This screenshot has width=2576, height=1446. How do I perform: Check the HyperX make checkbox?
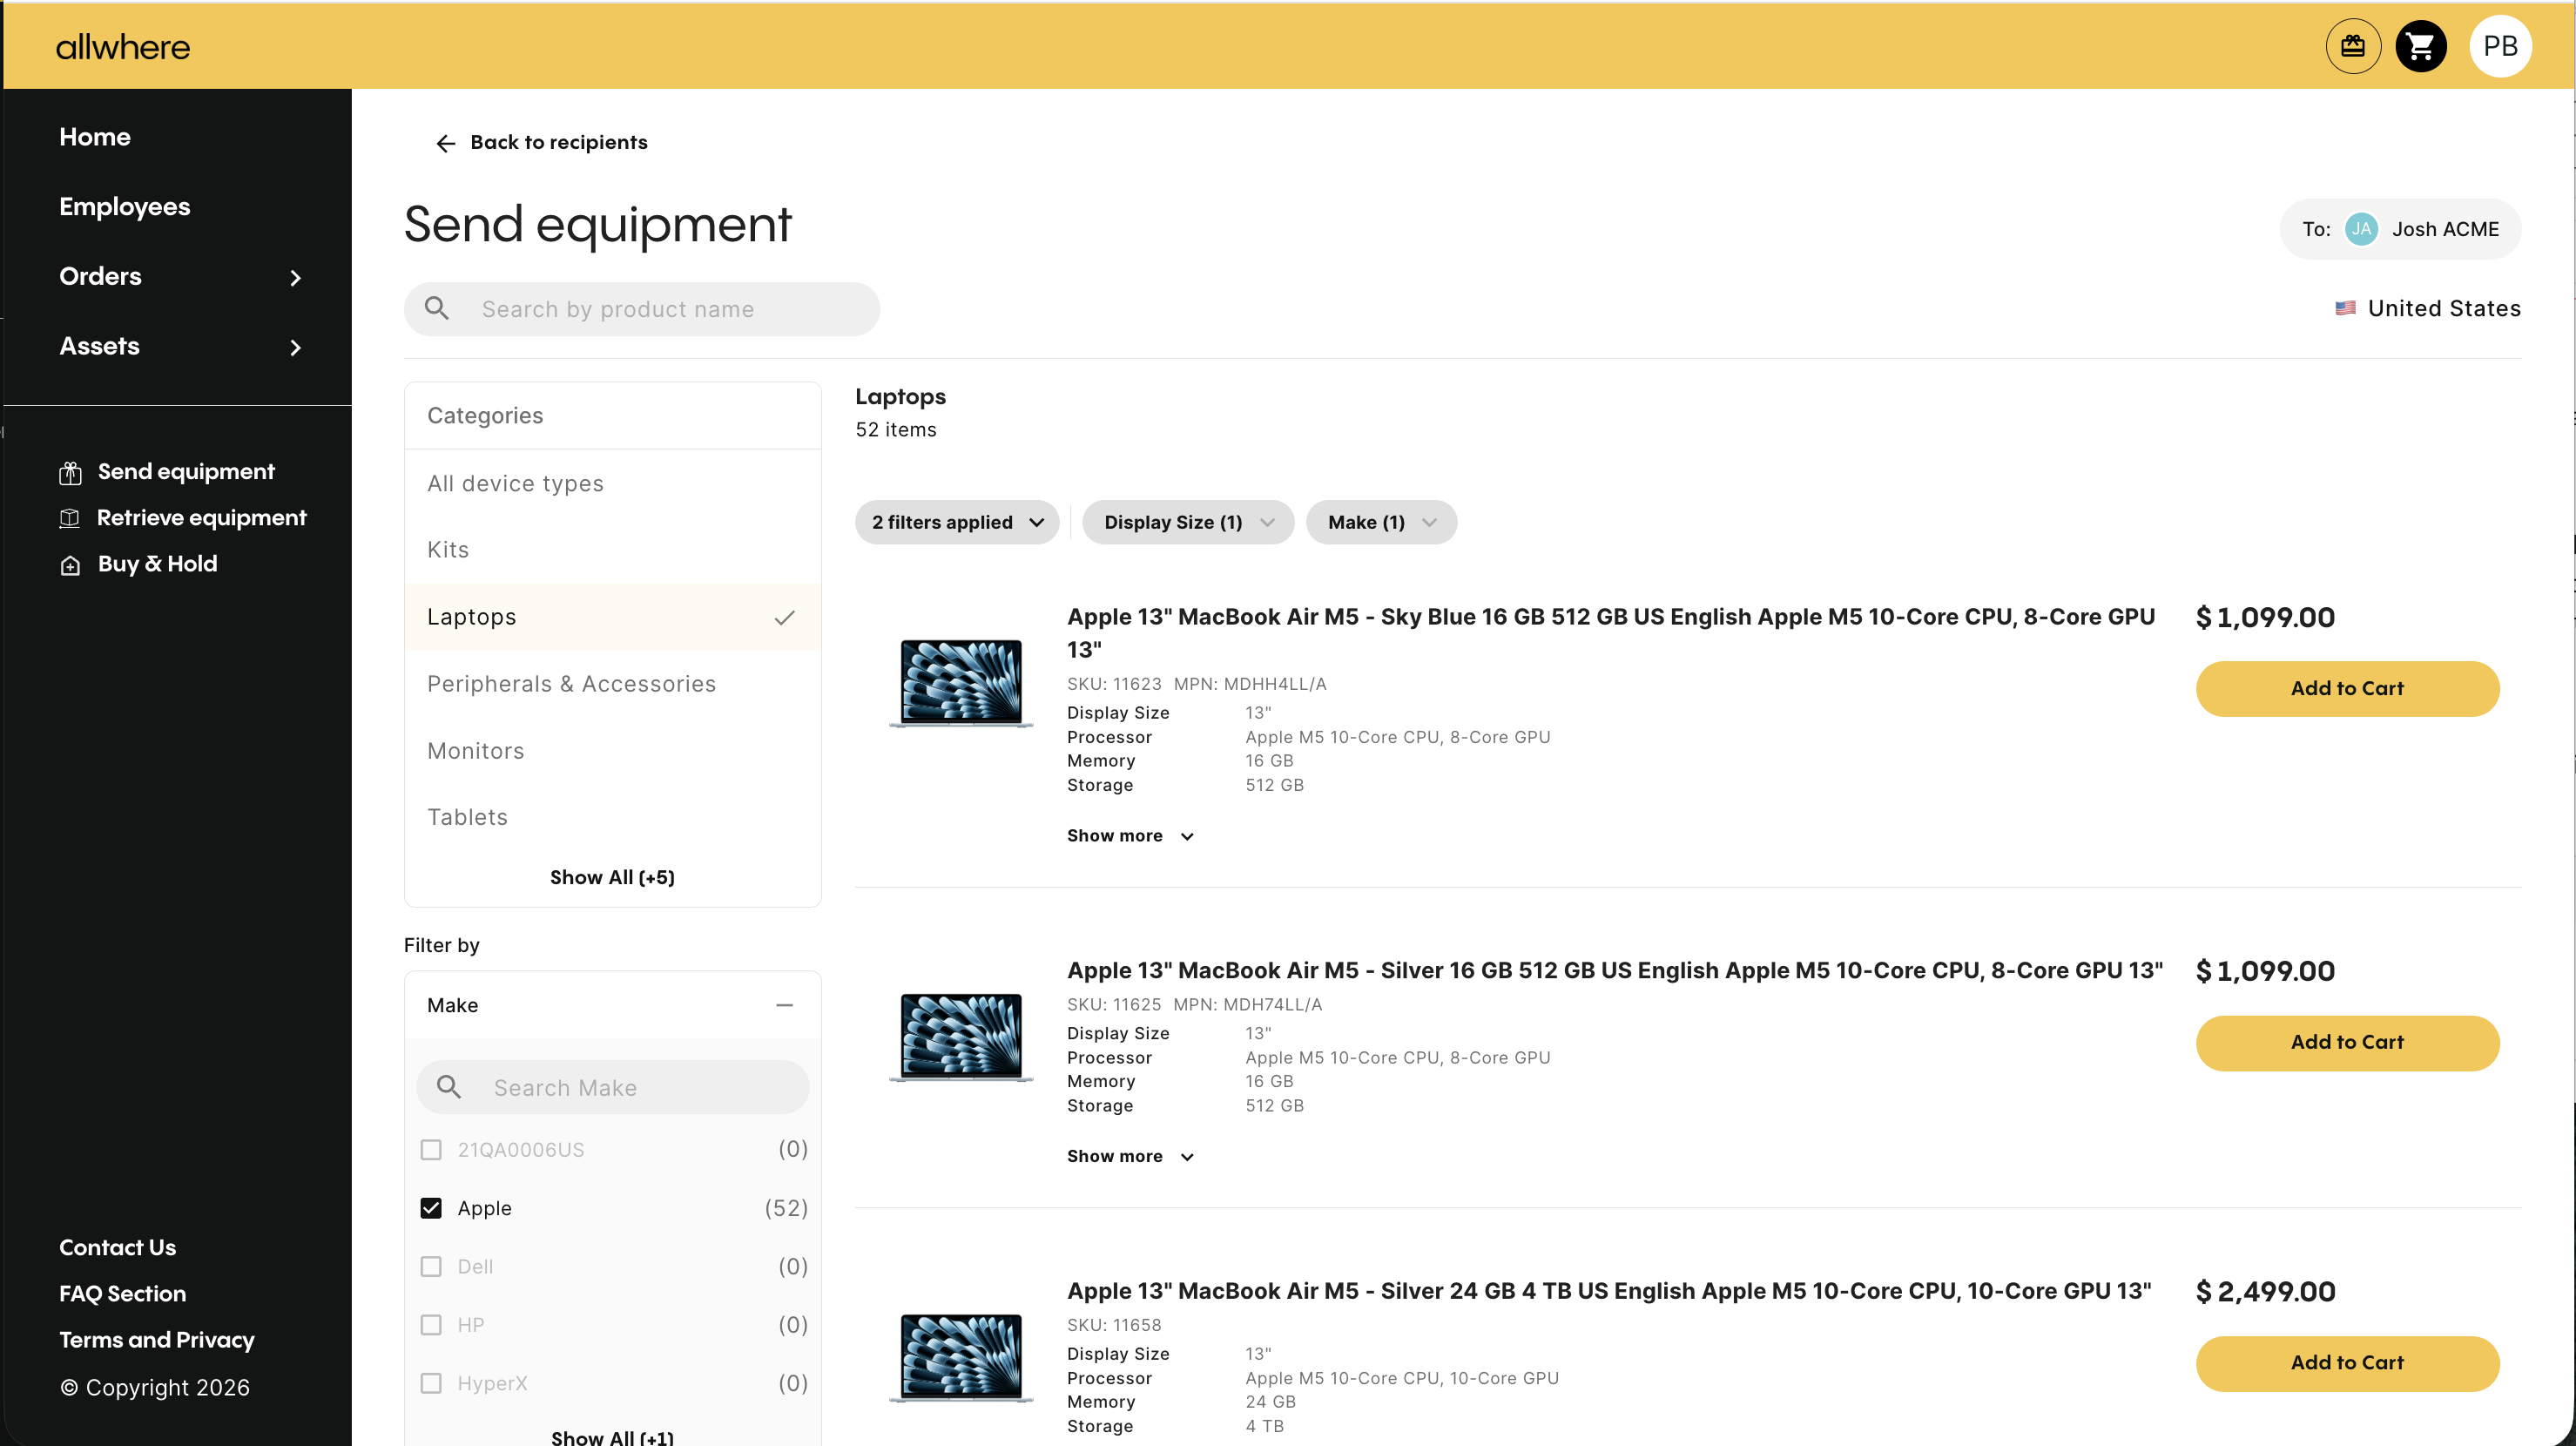(x=431, y=1383)
